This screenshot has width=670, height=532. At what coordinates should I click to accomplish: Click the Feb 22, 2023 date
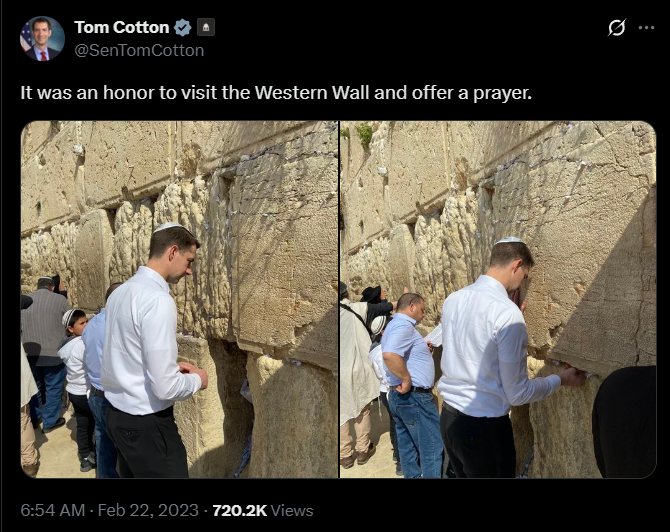[148, 510]
